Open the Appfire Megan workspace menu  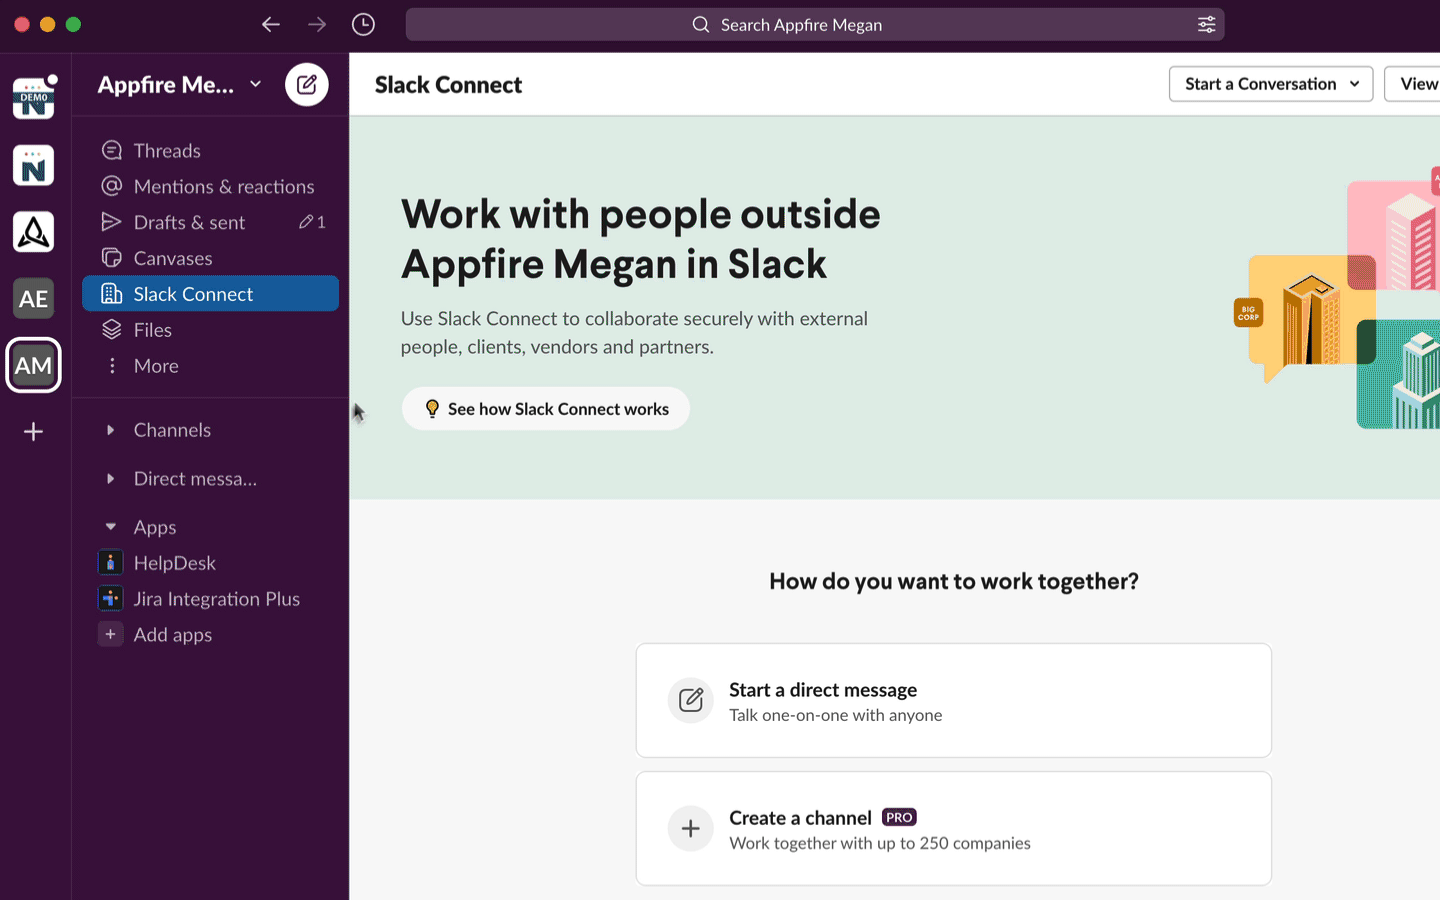coord(180,85)
